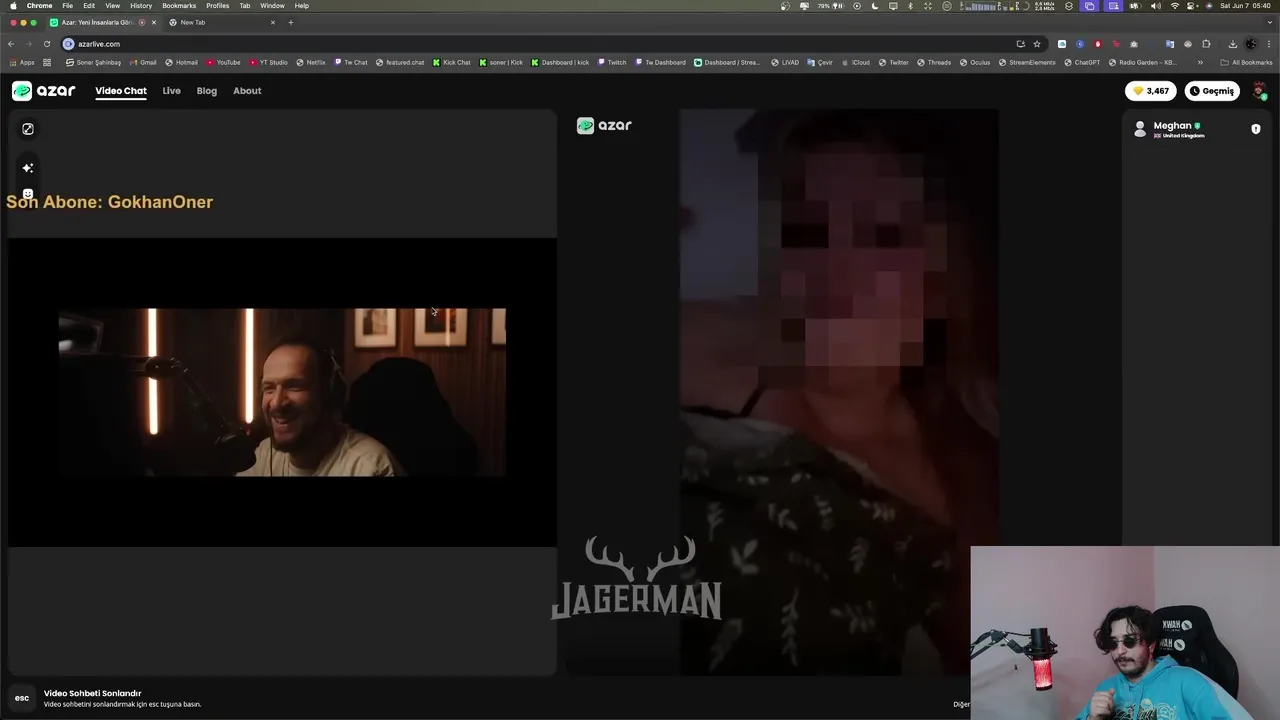Show hidden bookmarks with the overflow chevron
This screenshot has width=1280, height=720.
tap(1200, 62)
